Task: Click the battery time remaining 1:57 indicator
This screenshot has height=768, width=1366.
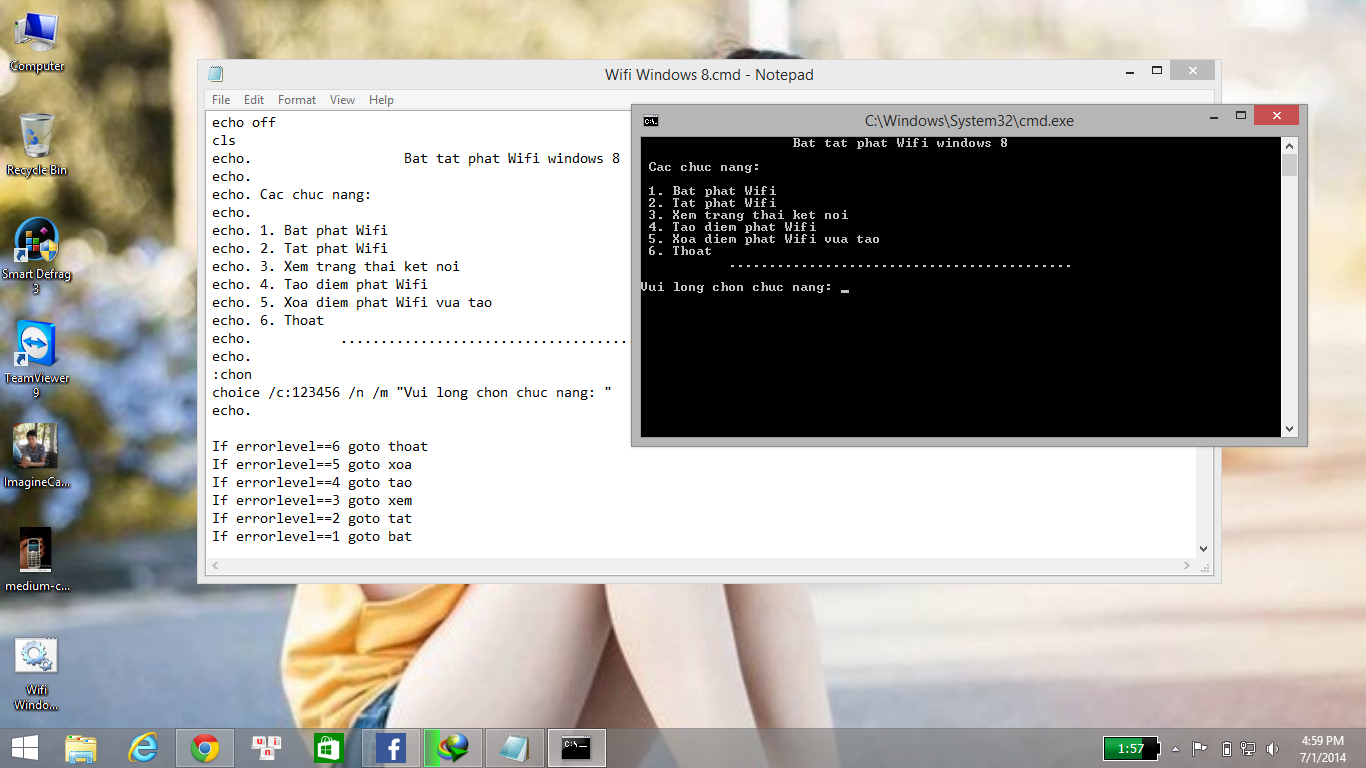Action: [x=1131, y=748]
